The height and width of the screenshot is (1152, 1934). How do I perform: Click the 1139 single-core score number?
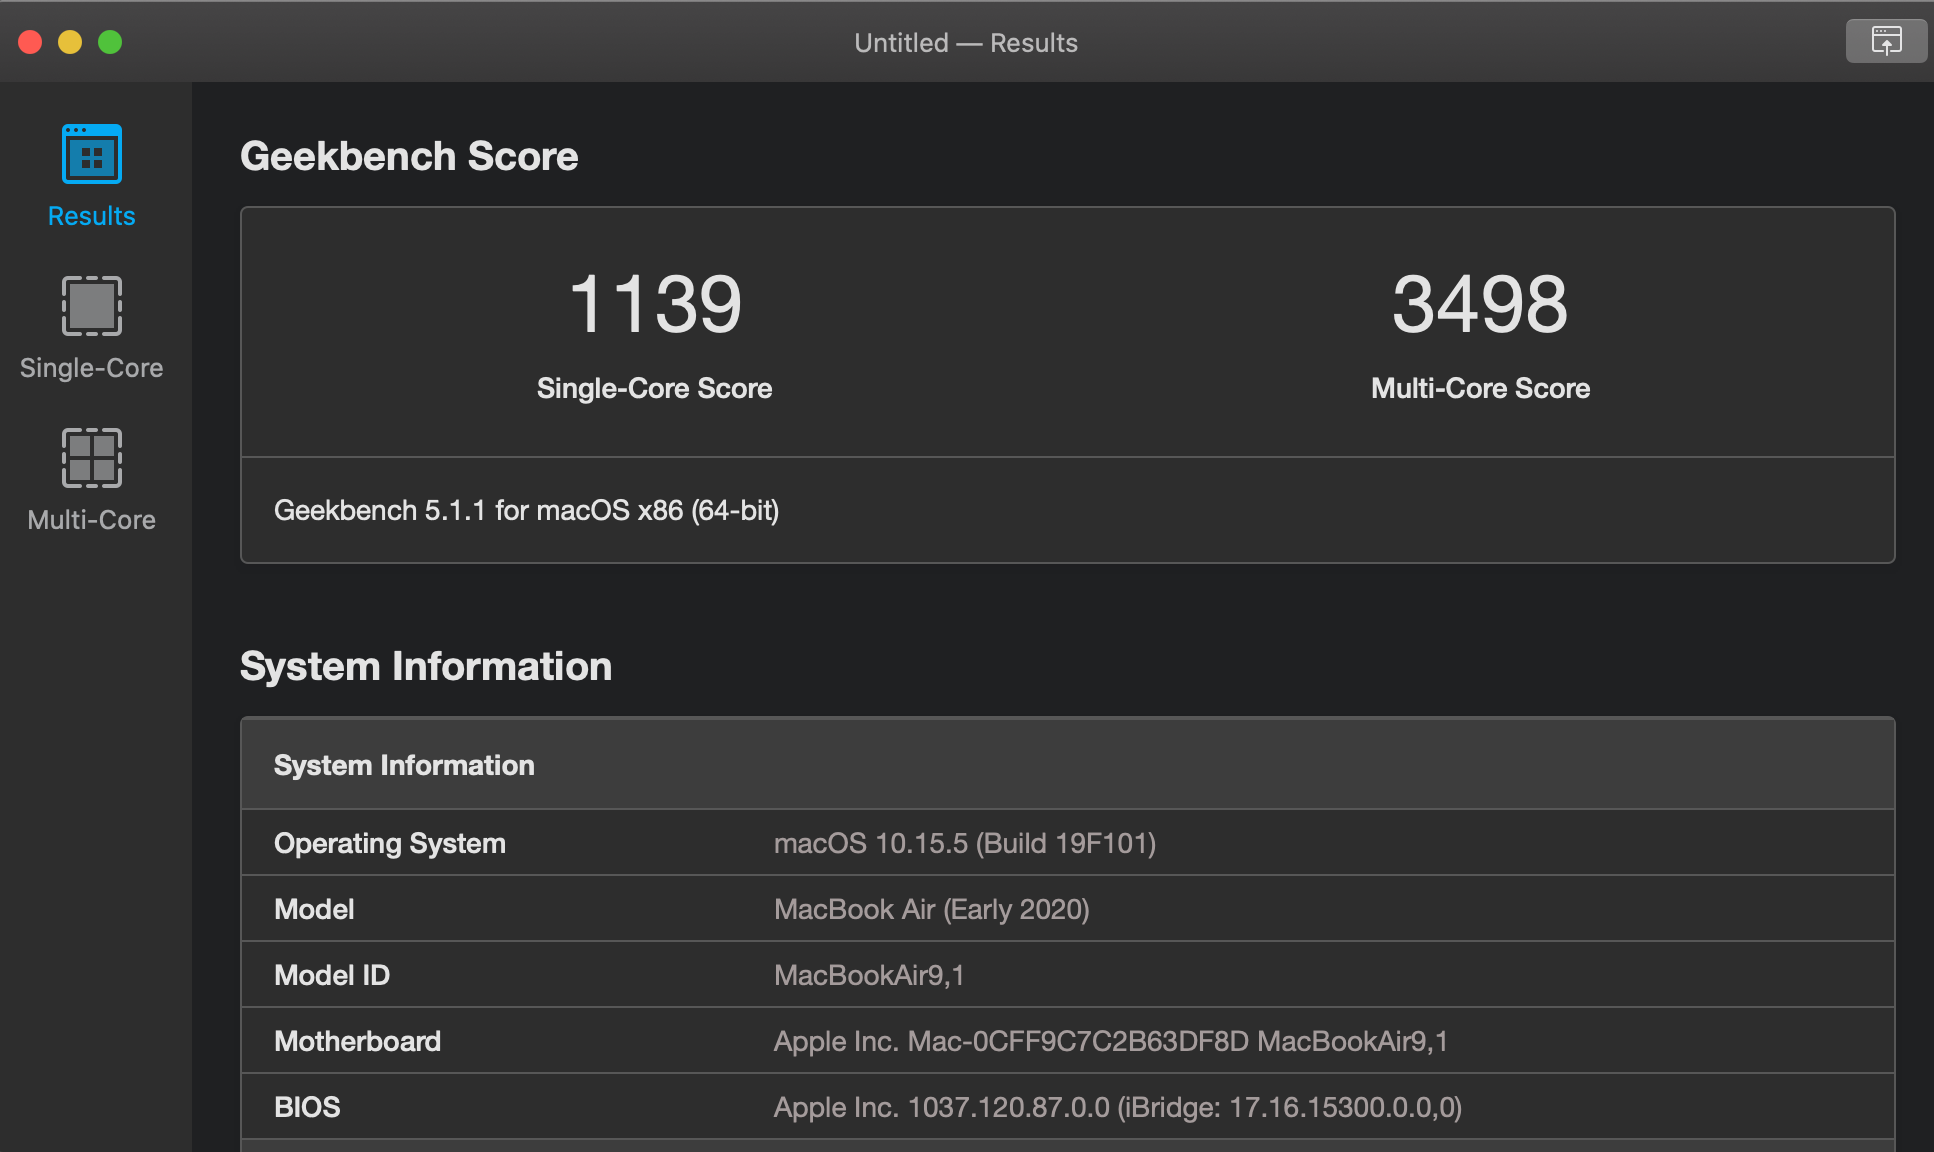[x=655, y=304]
